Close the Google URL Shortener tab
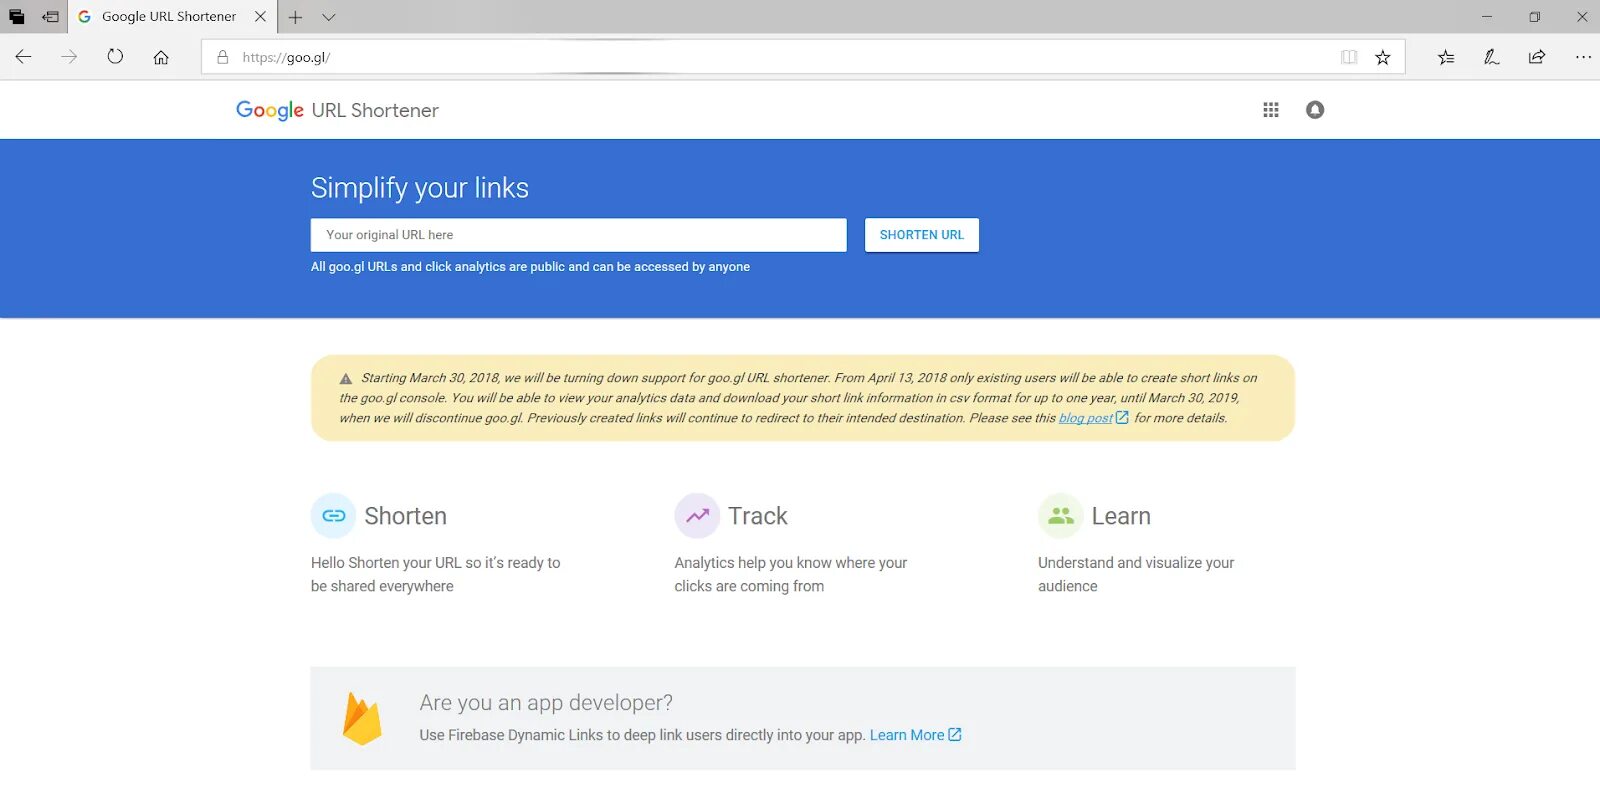 click(260, 17)
